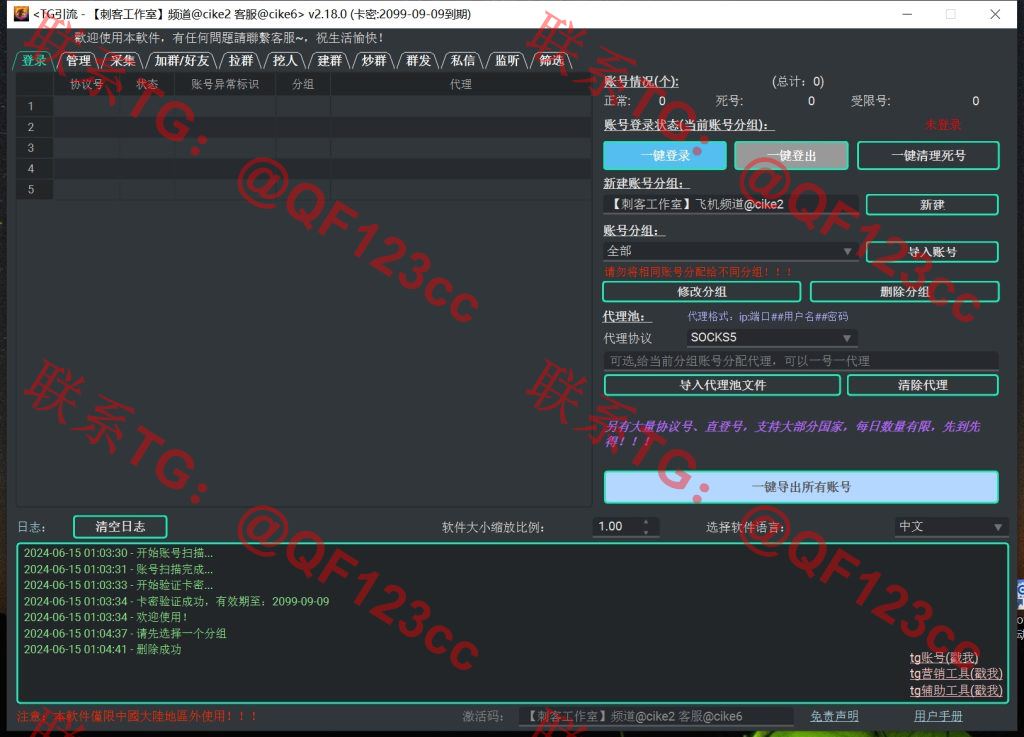Open the 私信 tab

click(463, 61)
